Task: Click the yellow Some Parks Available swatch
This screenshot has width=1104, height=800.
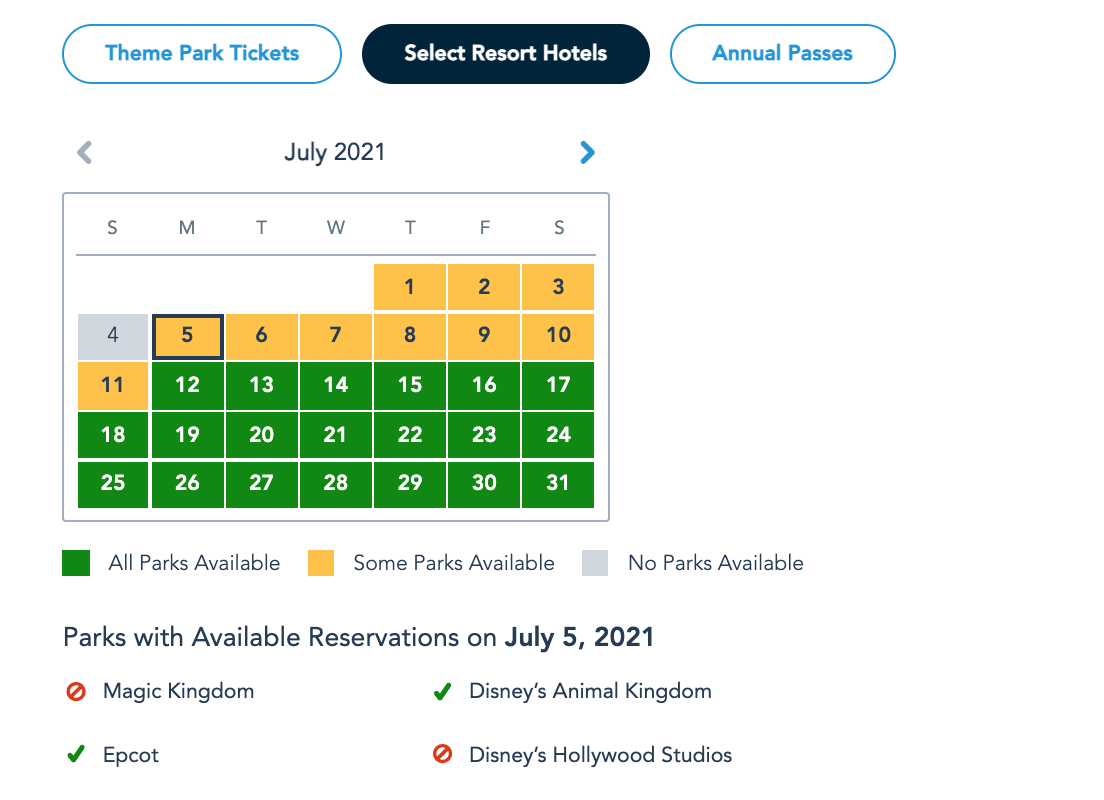Action: pos(320,563)
